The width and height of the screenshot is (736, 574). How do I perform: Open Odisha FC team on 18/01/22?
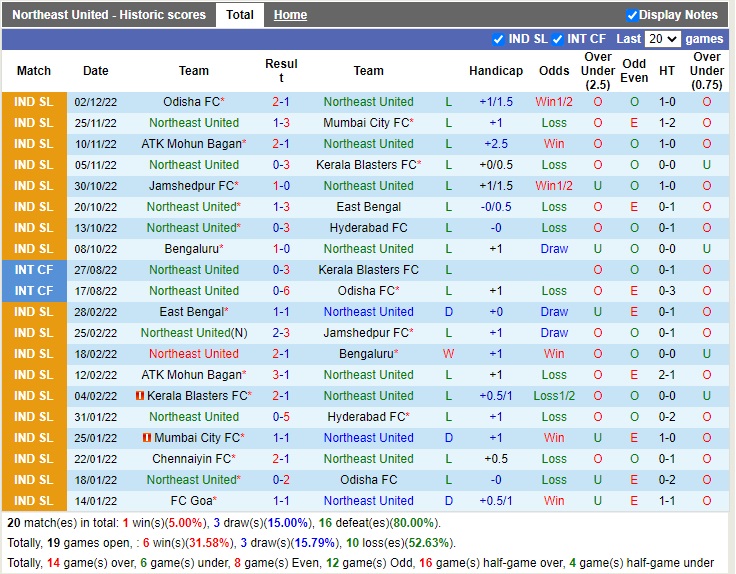368,480
